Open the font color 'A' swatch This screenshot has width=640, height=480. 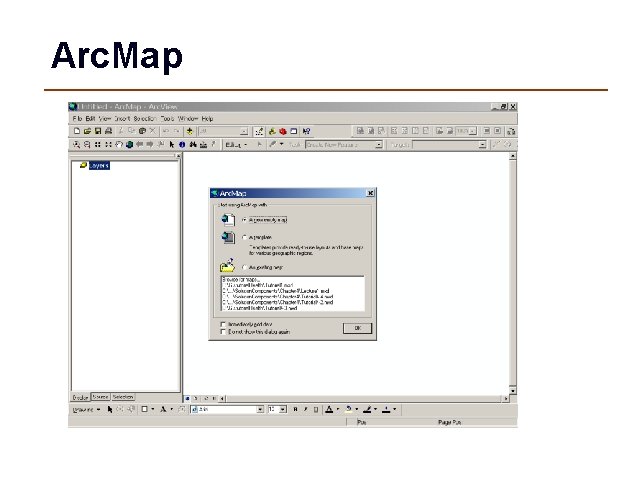pos(329,409)
